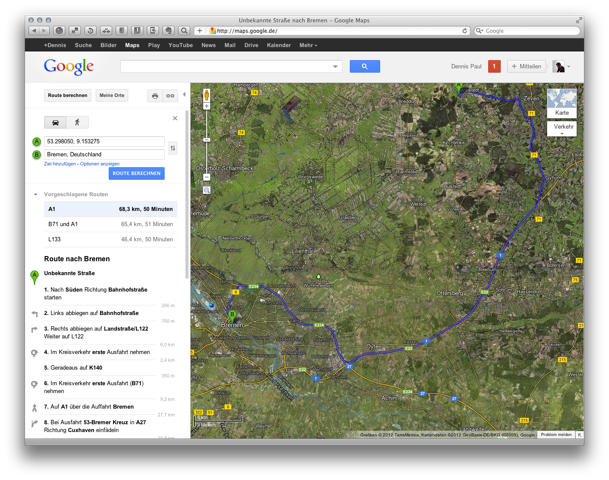The height and width of the screenshot is (480, 609).
Task: Click the print icon
Action: [155, 96]
